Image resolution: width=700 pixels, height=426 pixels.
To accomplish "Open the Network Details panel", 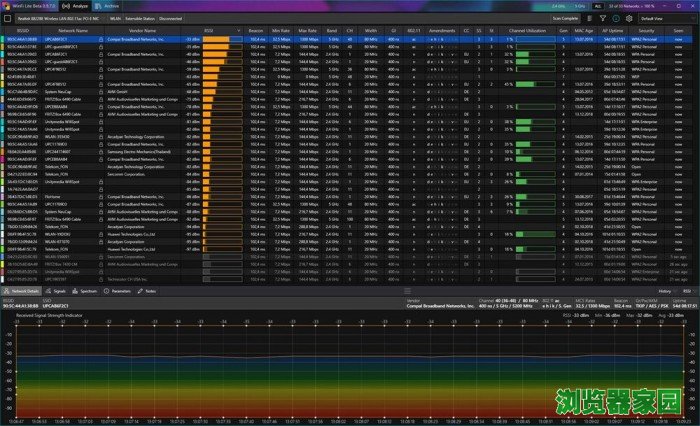I will pos(22,290).
